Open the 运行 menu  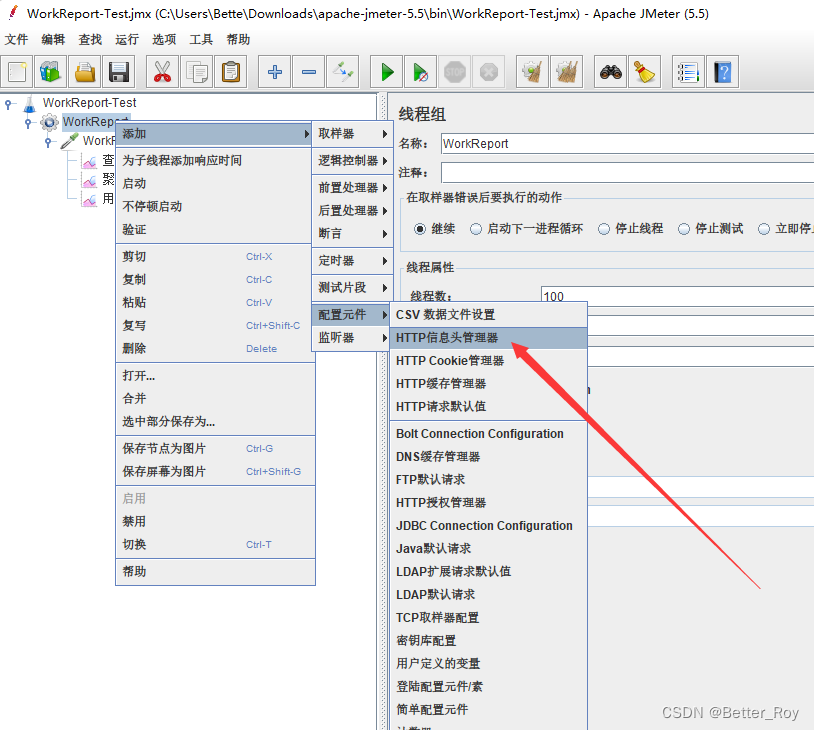point(127,39)
